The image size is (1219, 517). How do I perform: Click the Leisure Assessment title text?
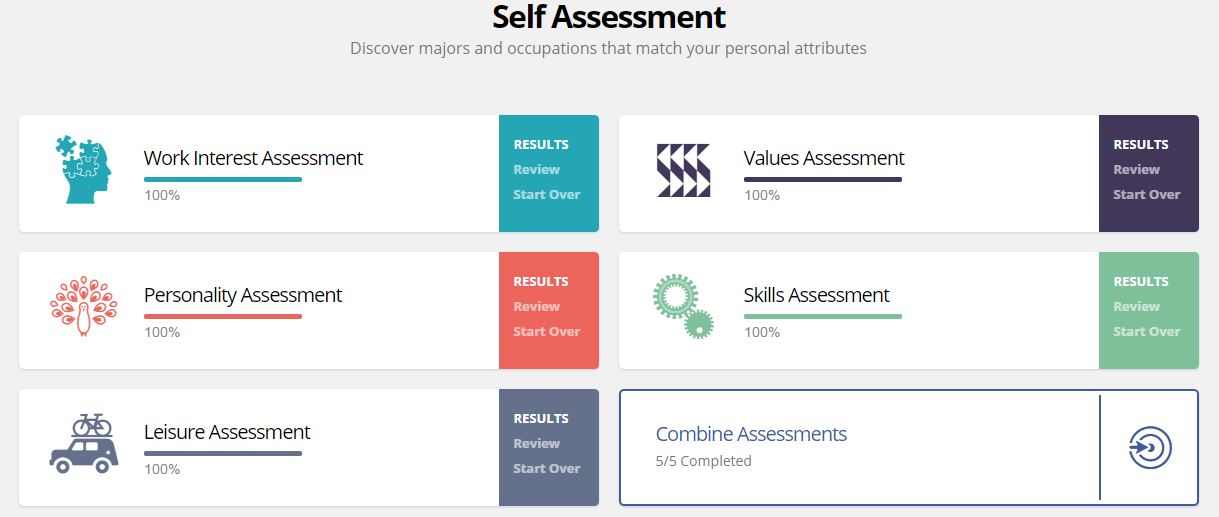[x=227, y=432]
